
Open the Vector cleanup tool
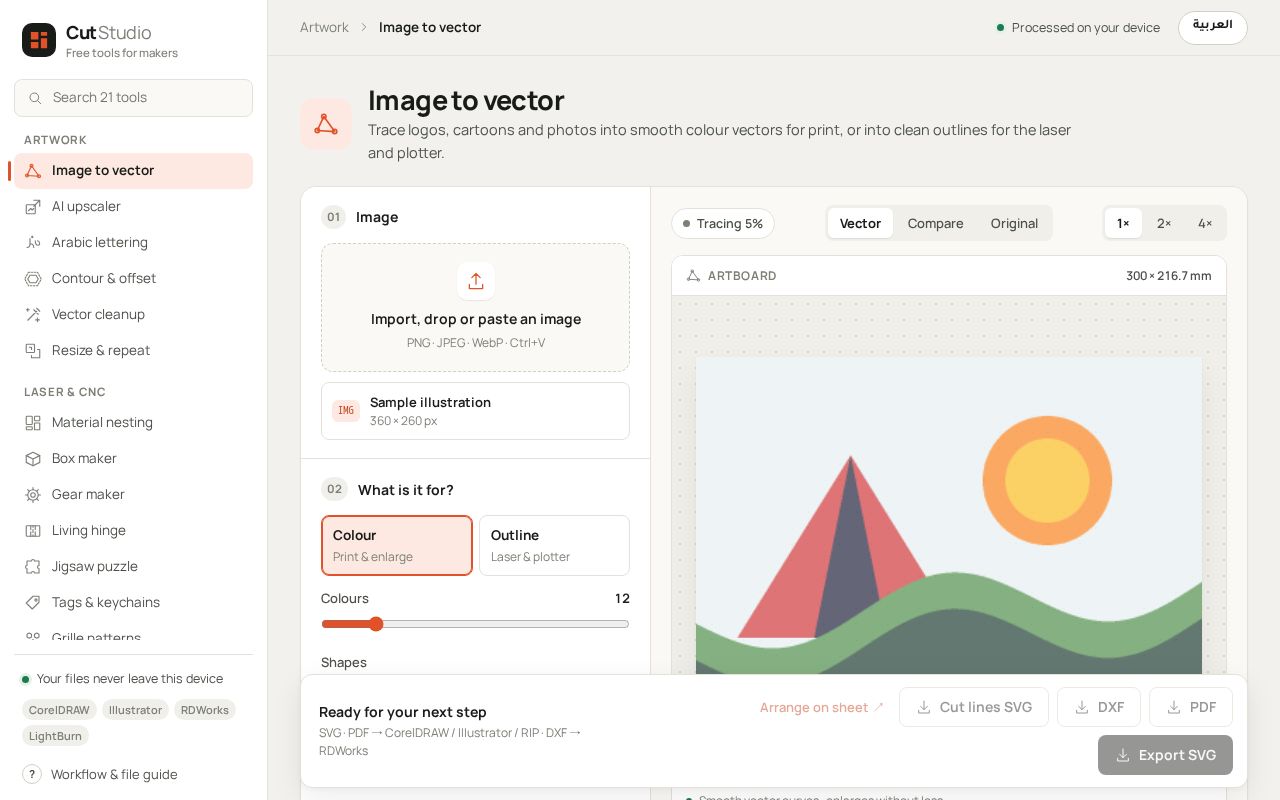pos(133,315)
